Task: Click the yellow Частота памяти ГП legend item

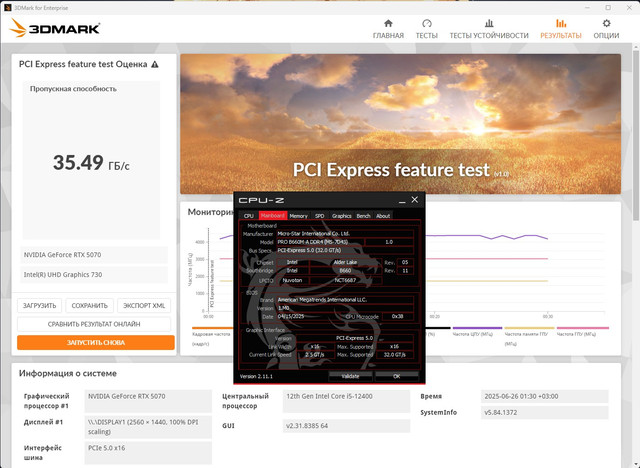Action: 529,336
